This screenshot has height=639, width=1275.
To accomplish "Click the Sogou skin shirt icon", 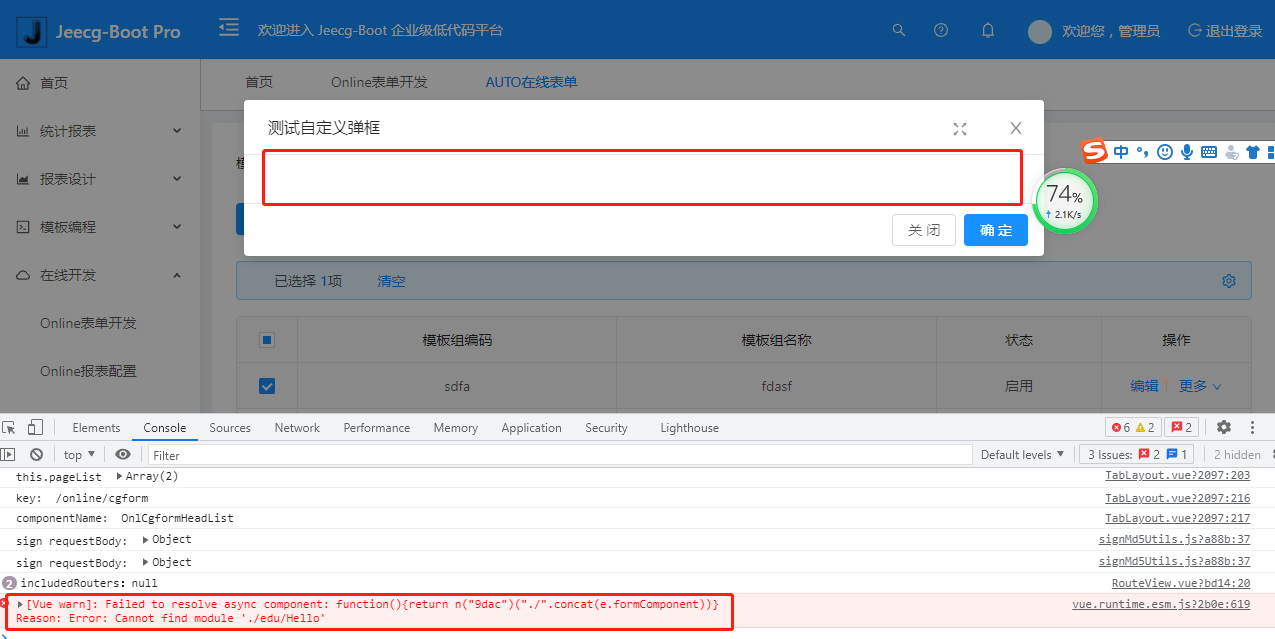I will pyautogui.click(x=1253, y=152).
